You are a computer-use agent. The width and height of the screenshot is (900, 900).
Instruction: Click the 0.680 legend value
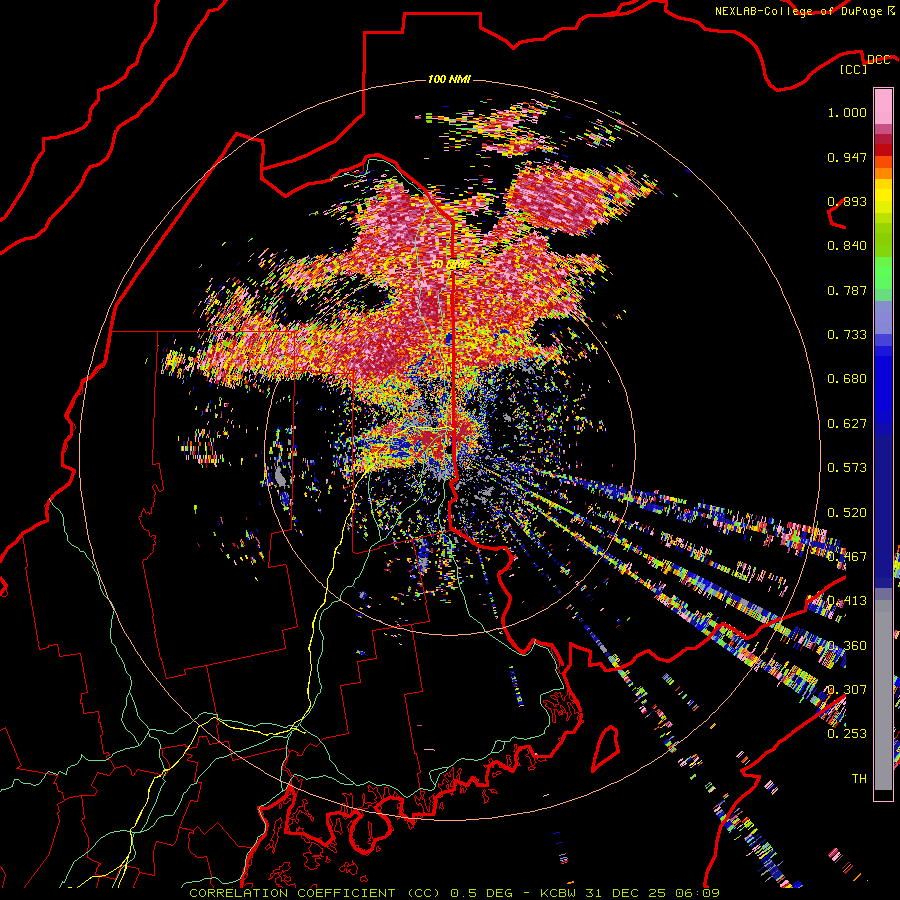pyautogui.click(x=847, y=379)
